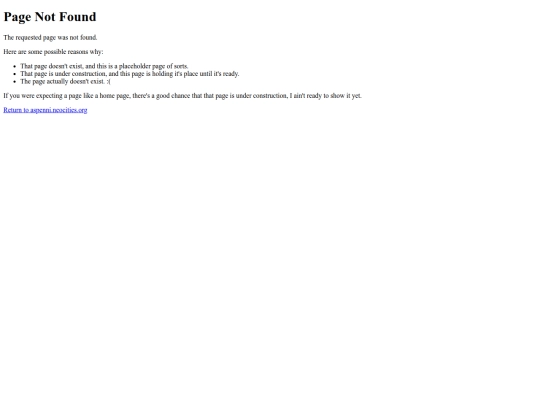Click 'I ain't ready to show it yet' text

pyautogui.click(x=326, y=96)
